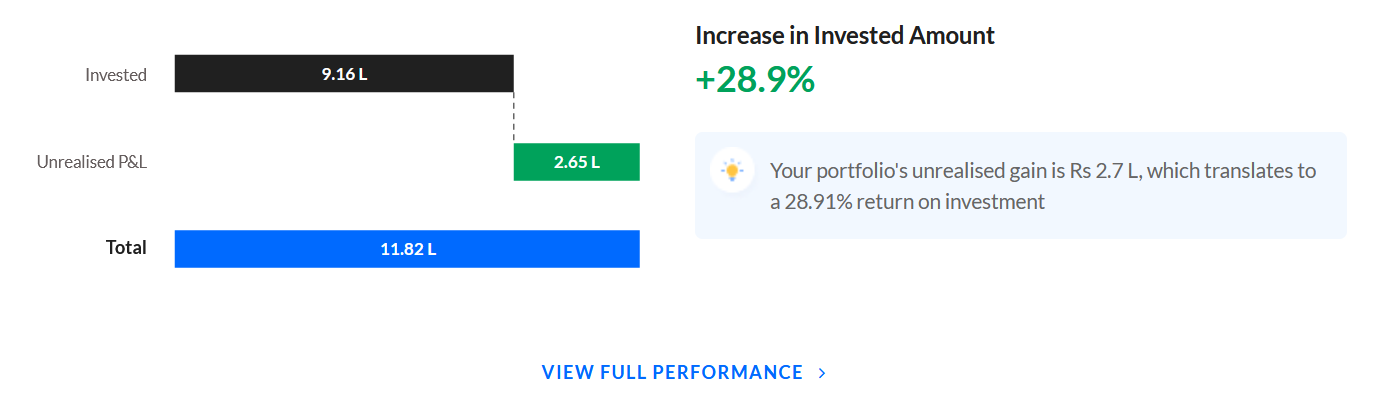This screenshot has height=418, width=1375.
Task: Click the lightbulb insight icon
Action: click(x=732, y=170)
